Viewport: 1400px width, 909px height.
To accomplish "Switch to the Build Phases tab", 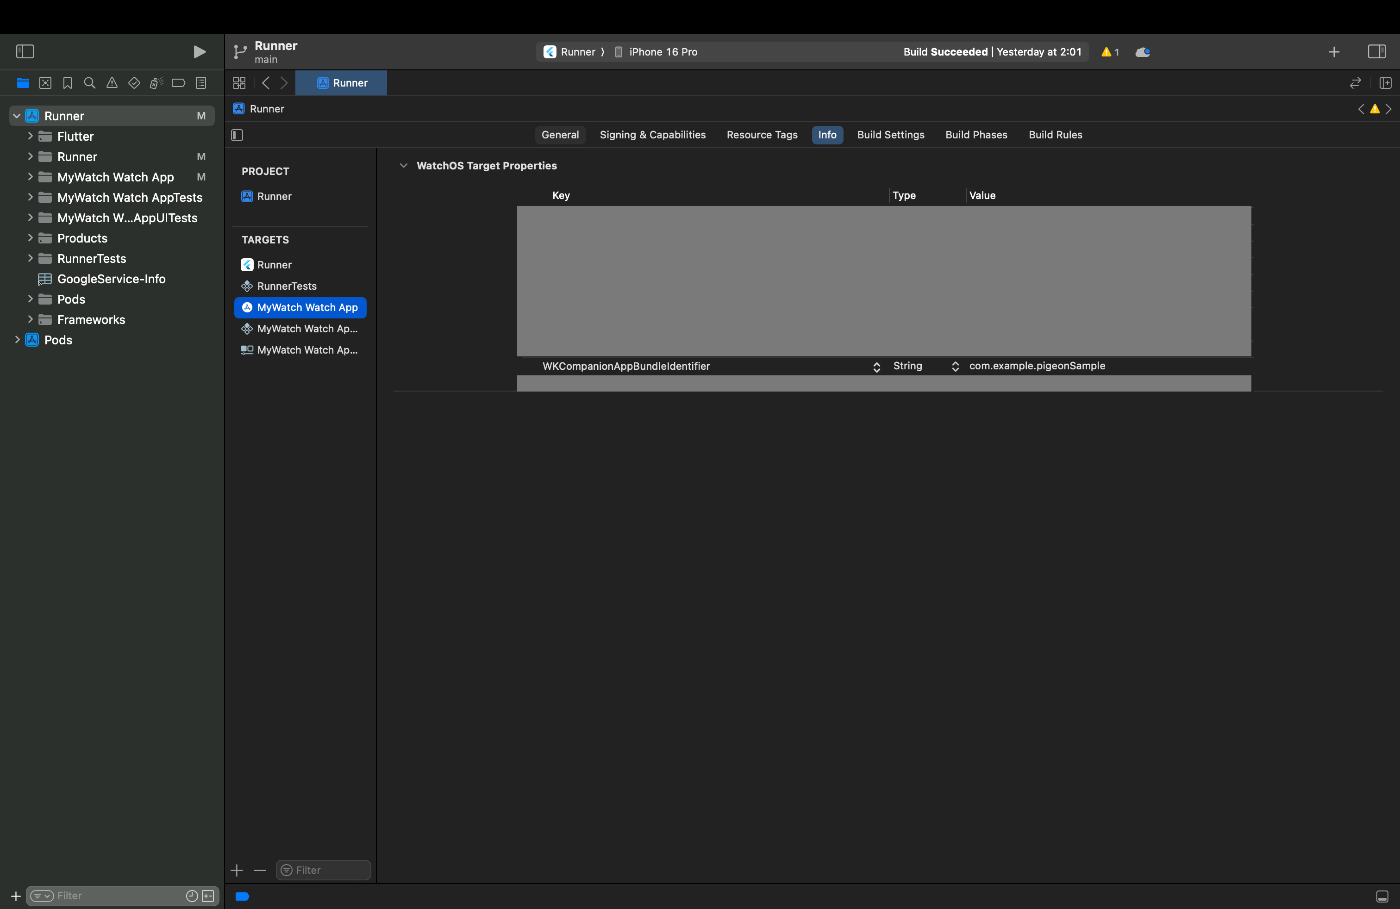I will [976, 135].
